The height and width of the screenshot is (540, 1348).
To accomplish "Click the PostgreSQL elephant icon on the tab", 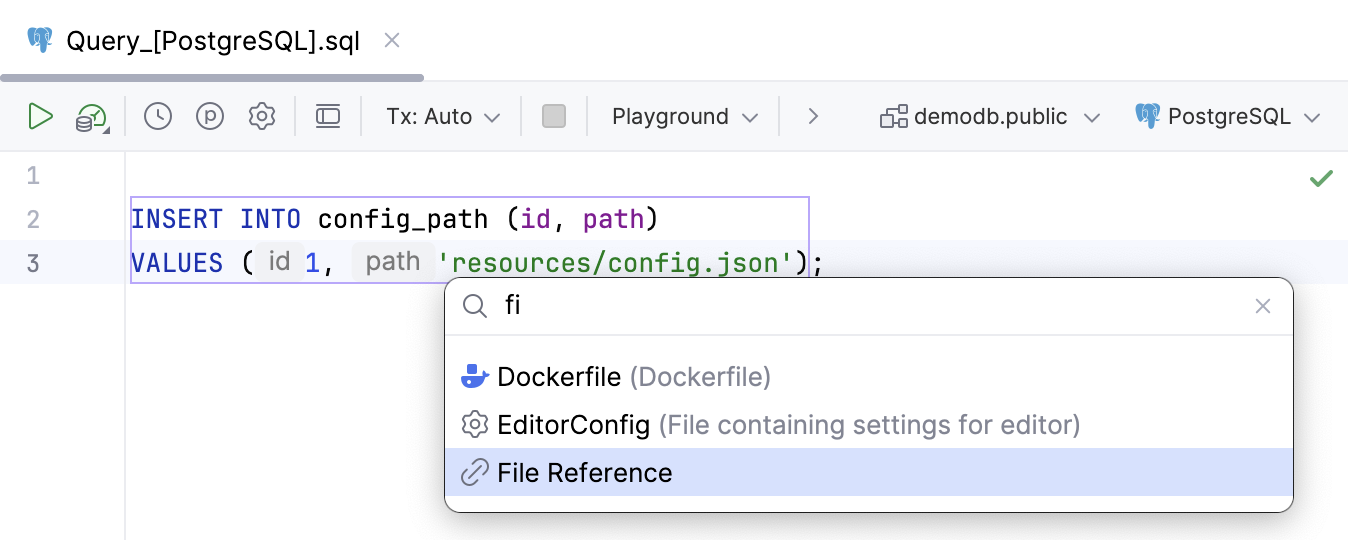I will [x=40, y=40].
